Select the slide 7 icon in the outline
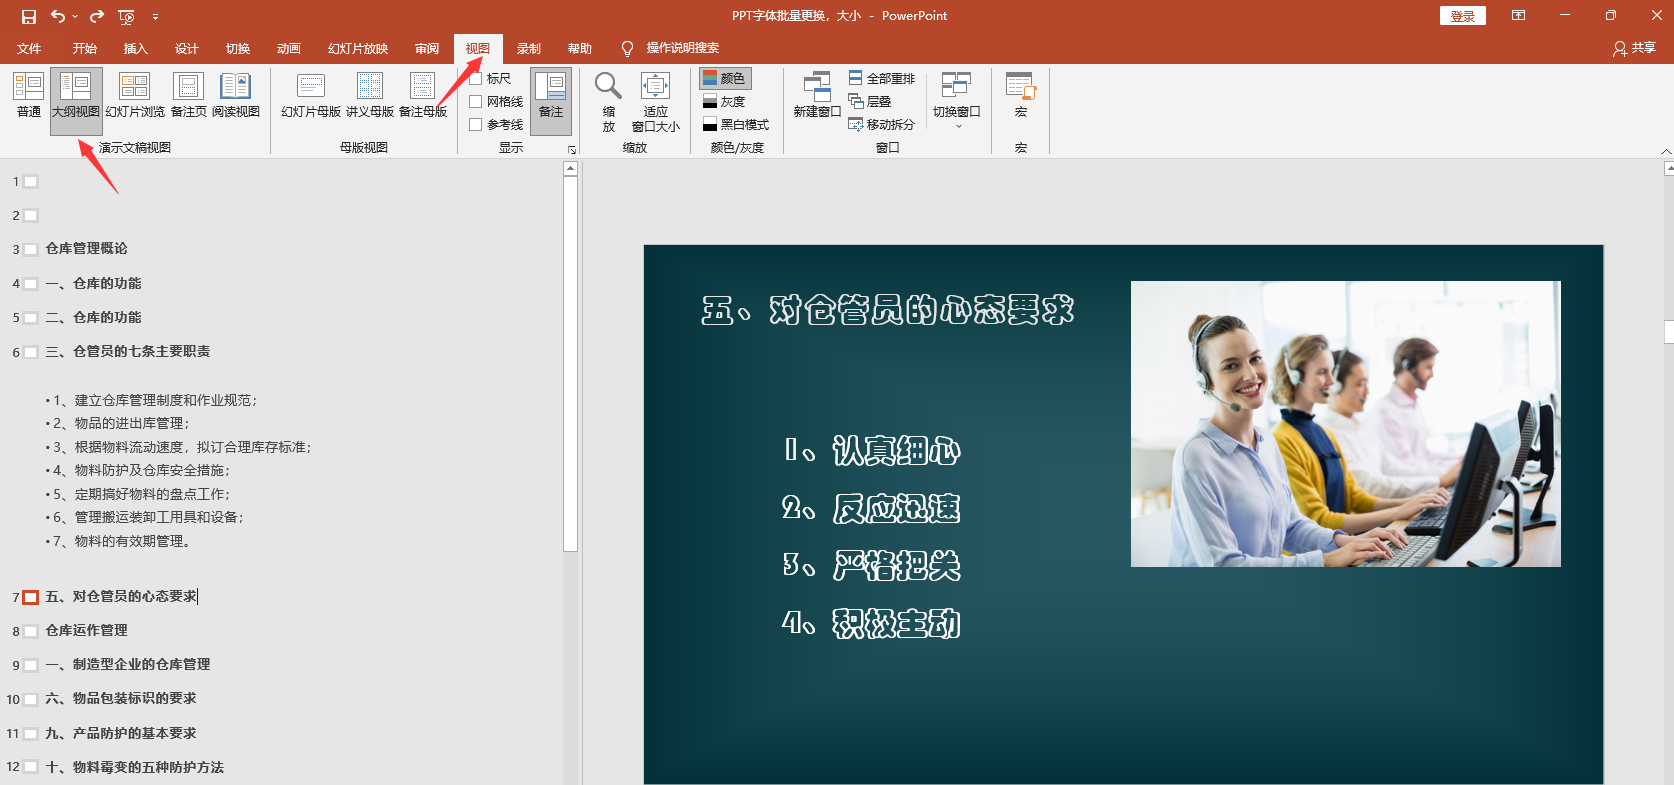The image size is (1674, 785). [x=31, y=597]
